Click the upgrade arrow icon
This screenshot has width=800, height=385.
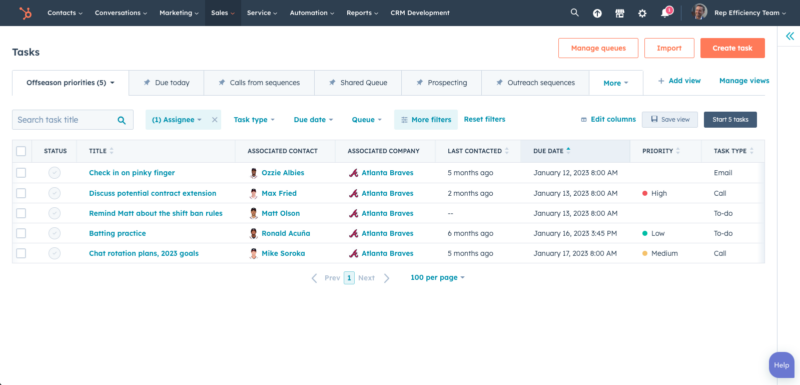pos(597,13)
